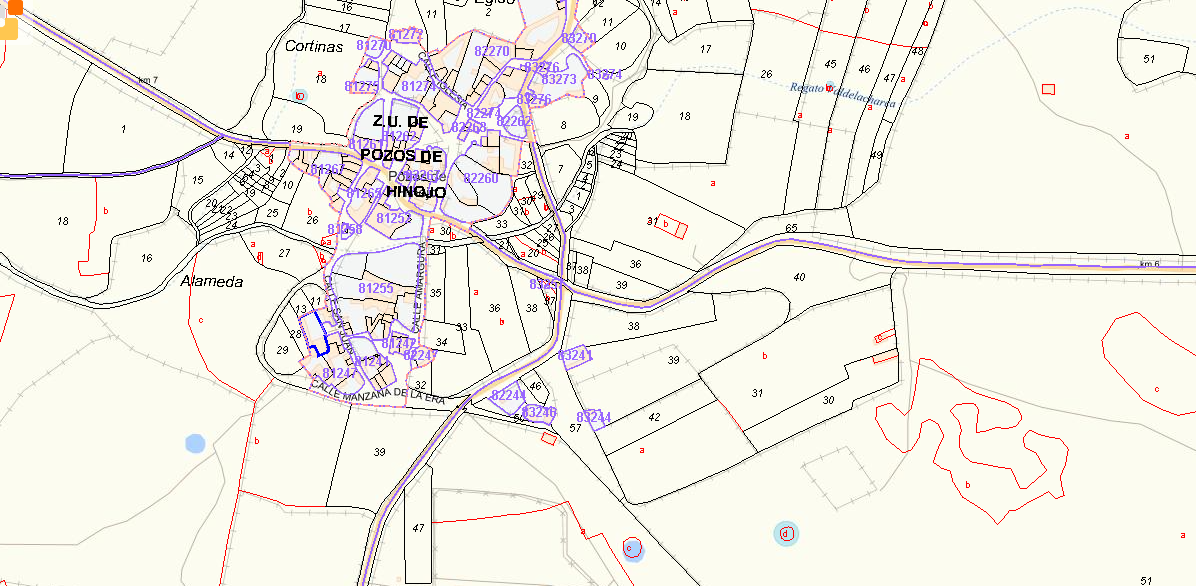The height and width of the screenshot is (586, 1196).
Task: Select urban block 83241
Action: [x=576, y=355]
